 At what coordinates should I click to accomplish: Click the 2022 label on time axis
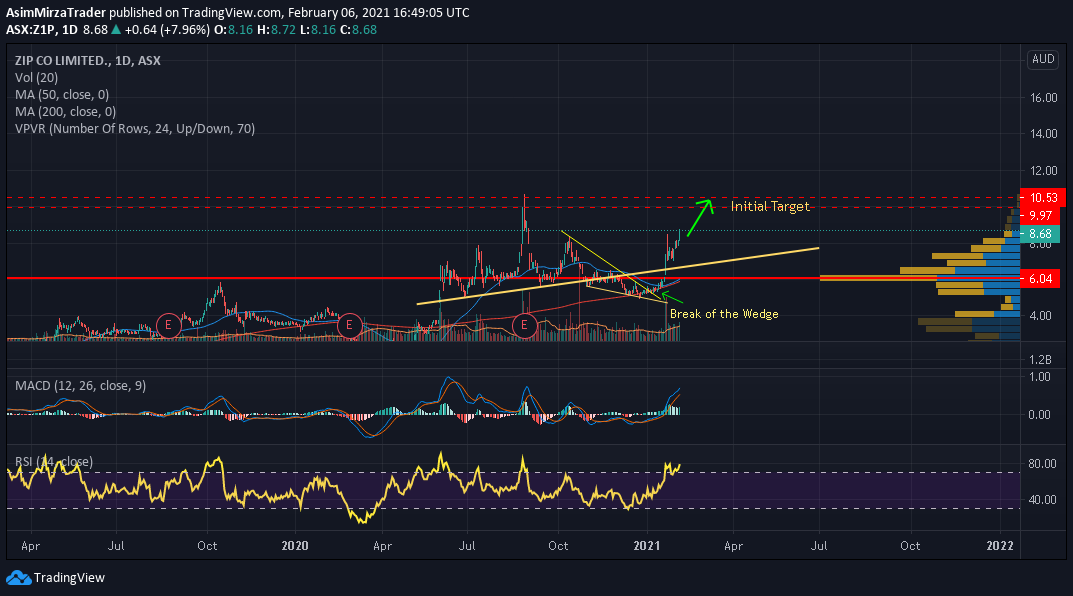[1000, 546]
